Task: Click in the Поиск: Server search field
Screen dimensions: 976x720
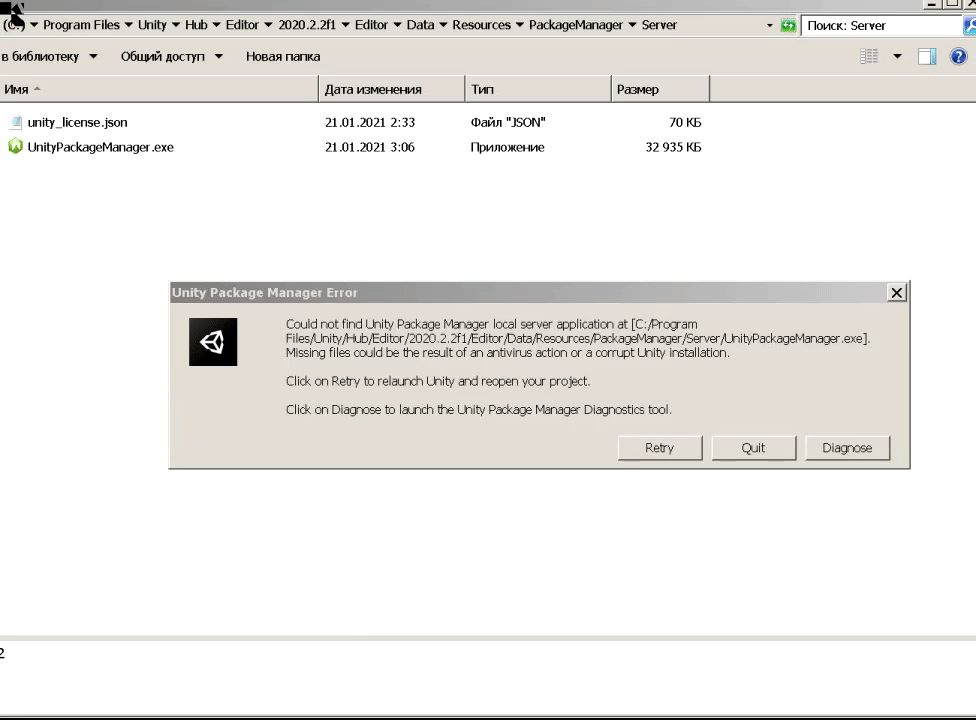Action: point(881,26)
